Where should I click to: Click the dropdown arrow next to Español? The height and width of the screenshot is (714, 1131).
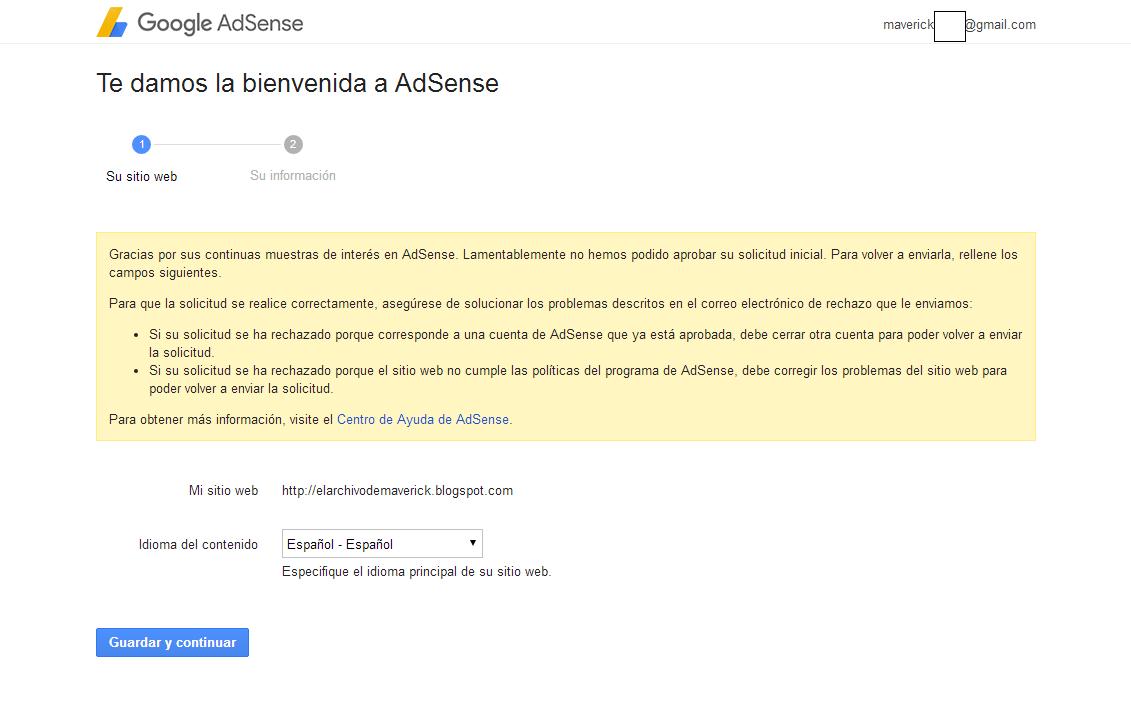point(472,543)
